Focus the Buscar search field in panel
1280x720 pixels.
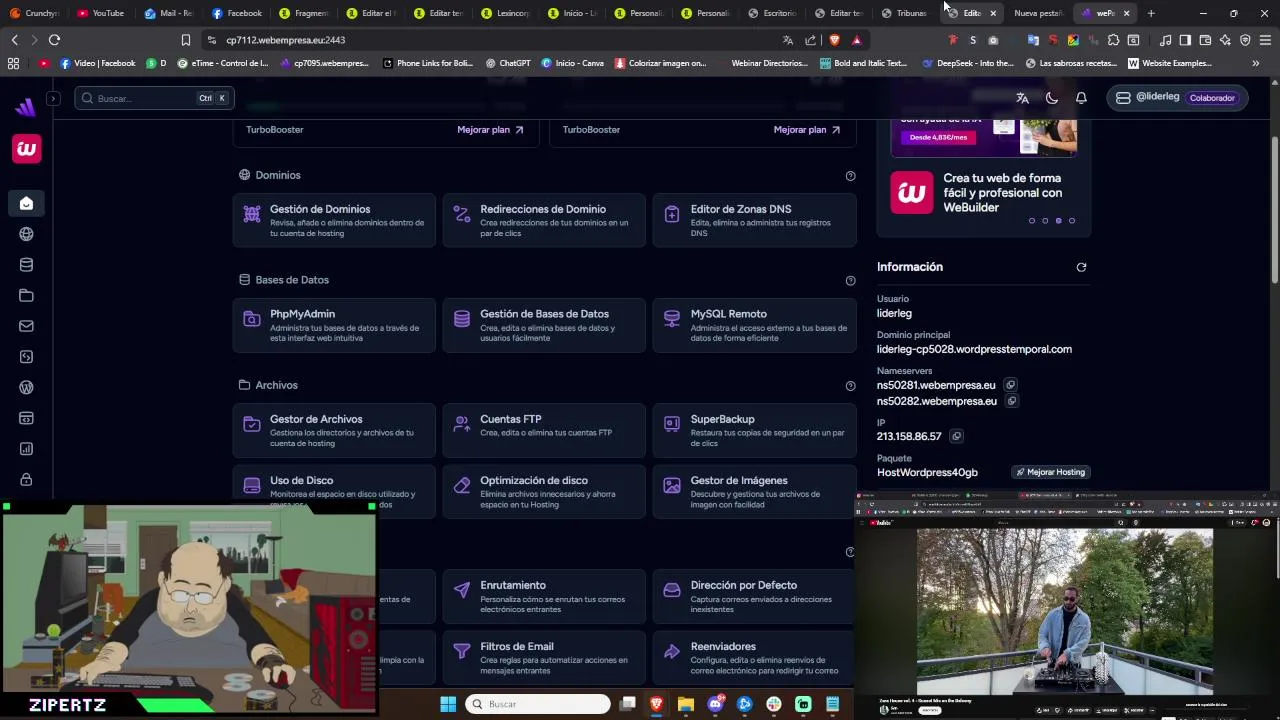tap(154, 98)
